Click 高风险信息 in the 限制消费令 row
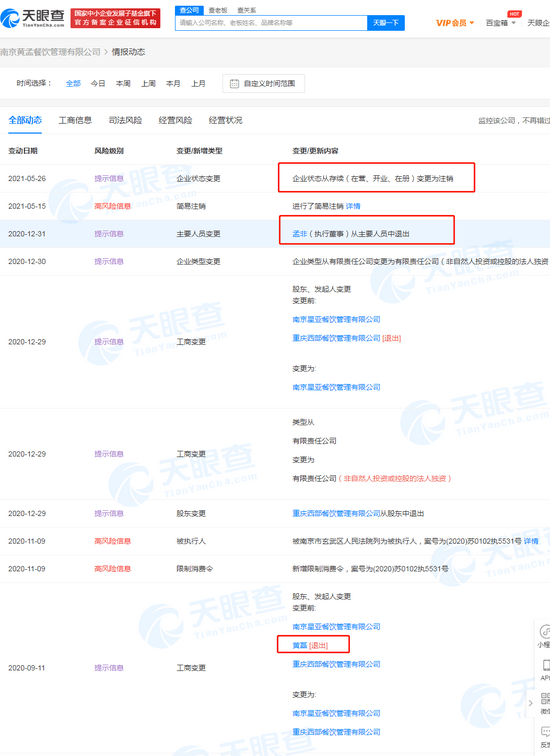Viewport: 550px width, 756px height. click(113, 569)
